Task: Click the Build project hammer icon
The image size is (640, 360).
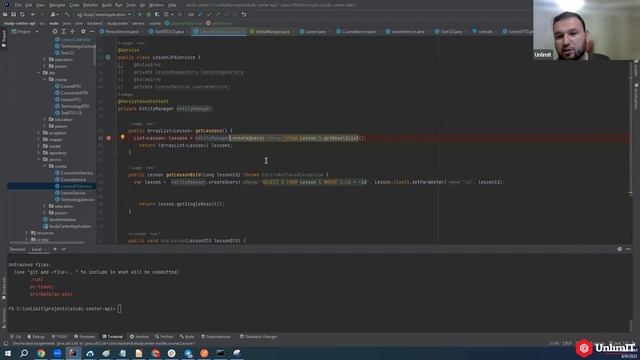Action: pos(67,14)
